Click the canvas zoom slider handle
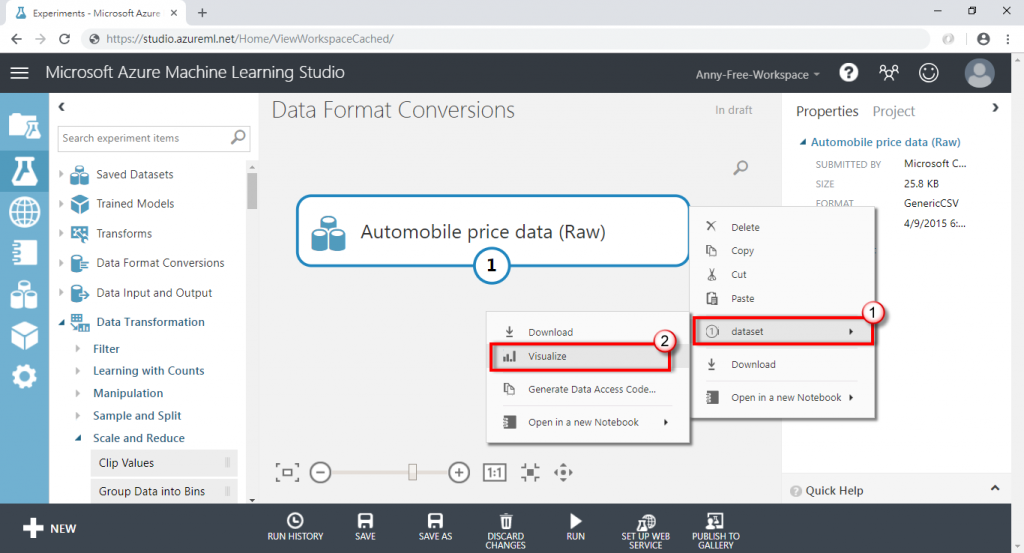Image resolution: width=1024 pixels, height=553 pixels. 412,472
